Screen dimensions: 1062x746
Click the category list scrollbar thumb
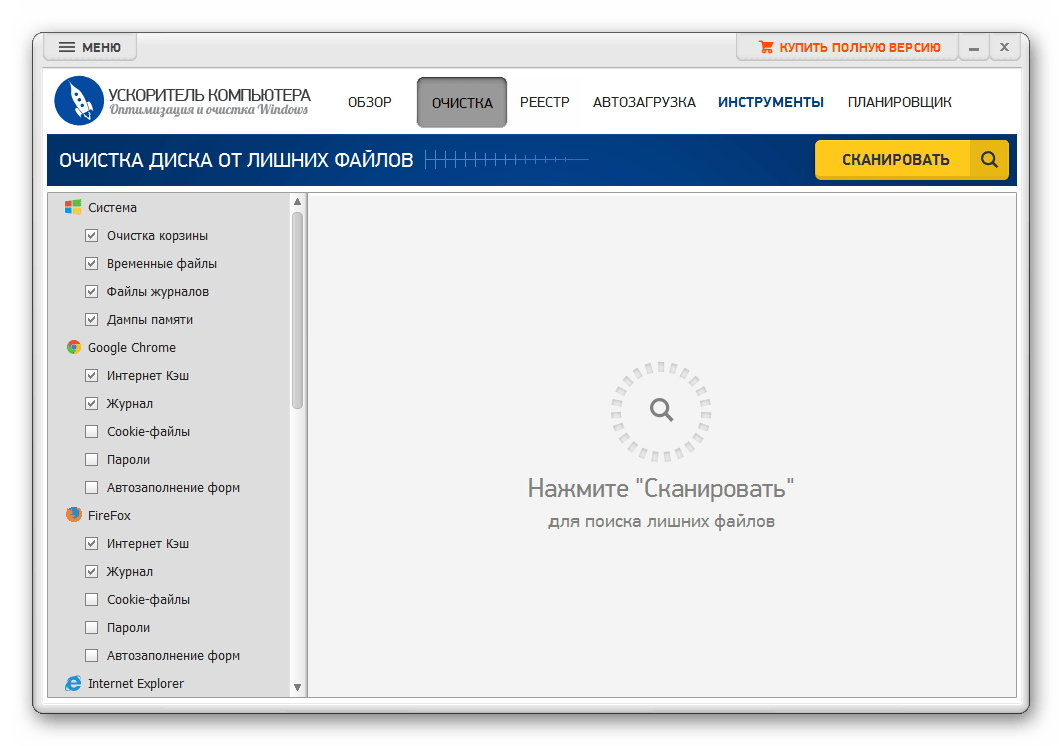pos(297,310)
